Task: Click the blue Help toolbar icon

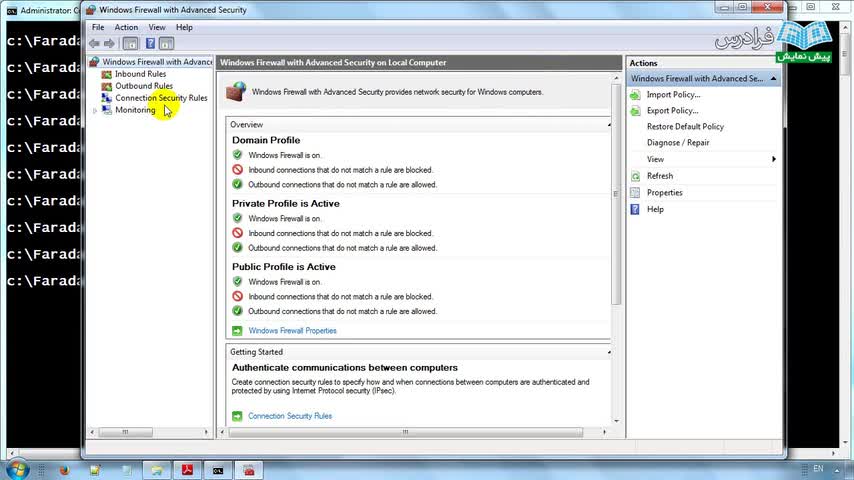Action: pyautogui.click(x=150, y=44)
